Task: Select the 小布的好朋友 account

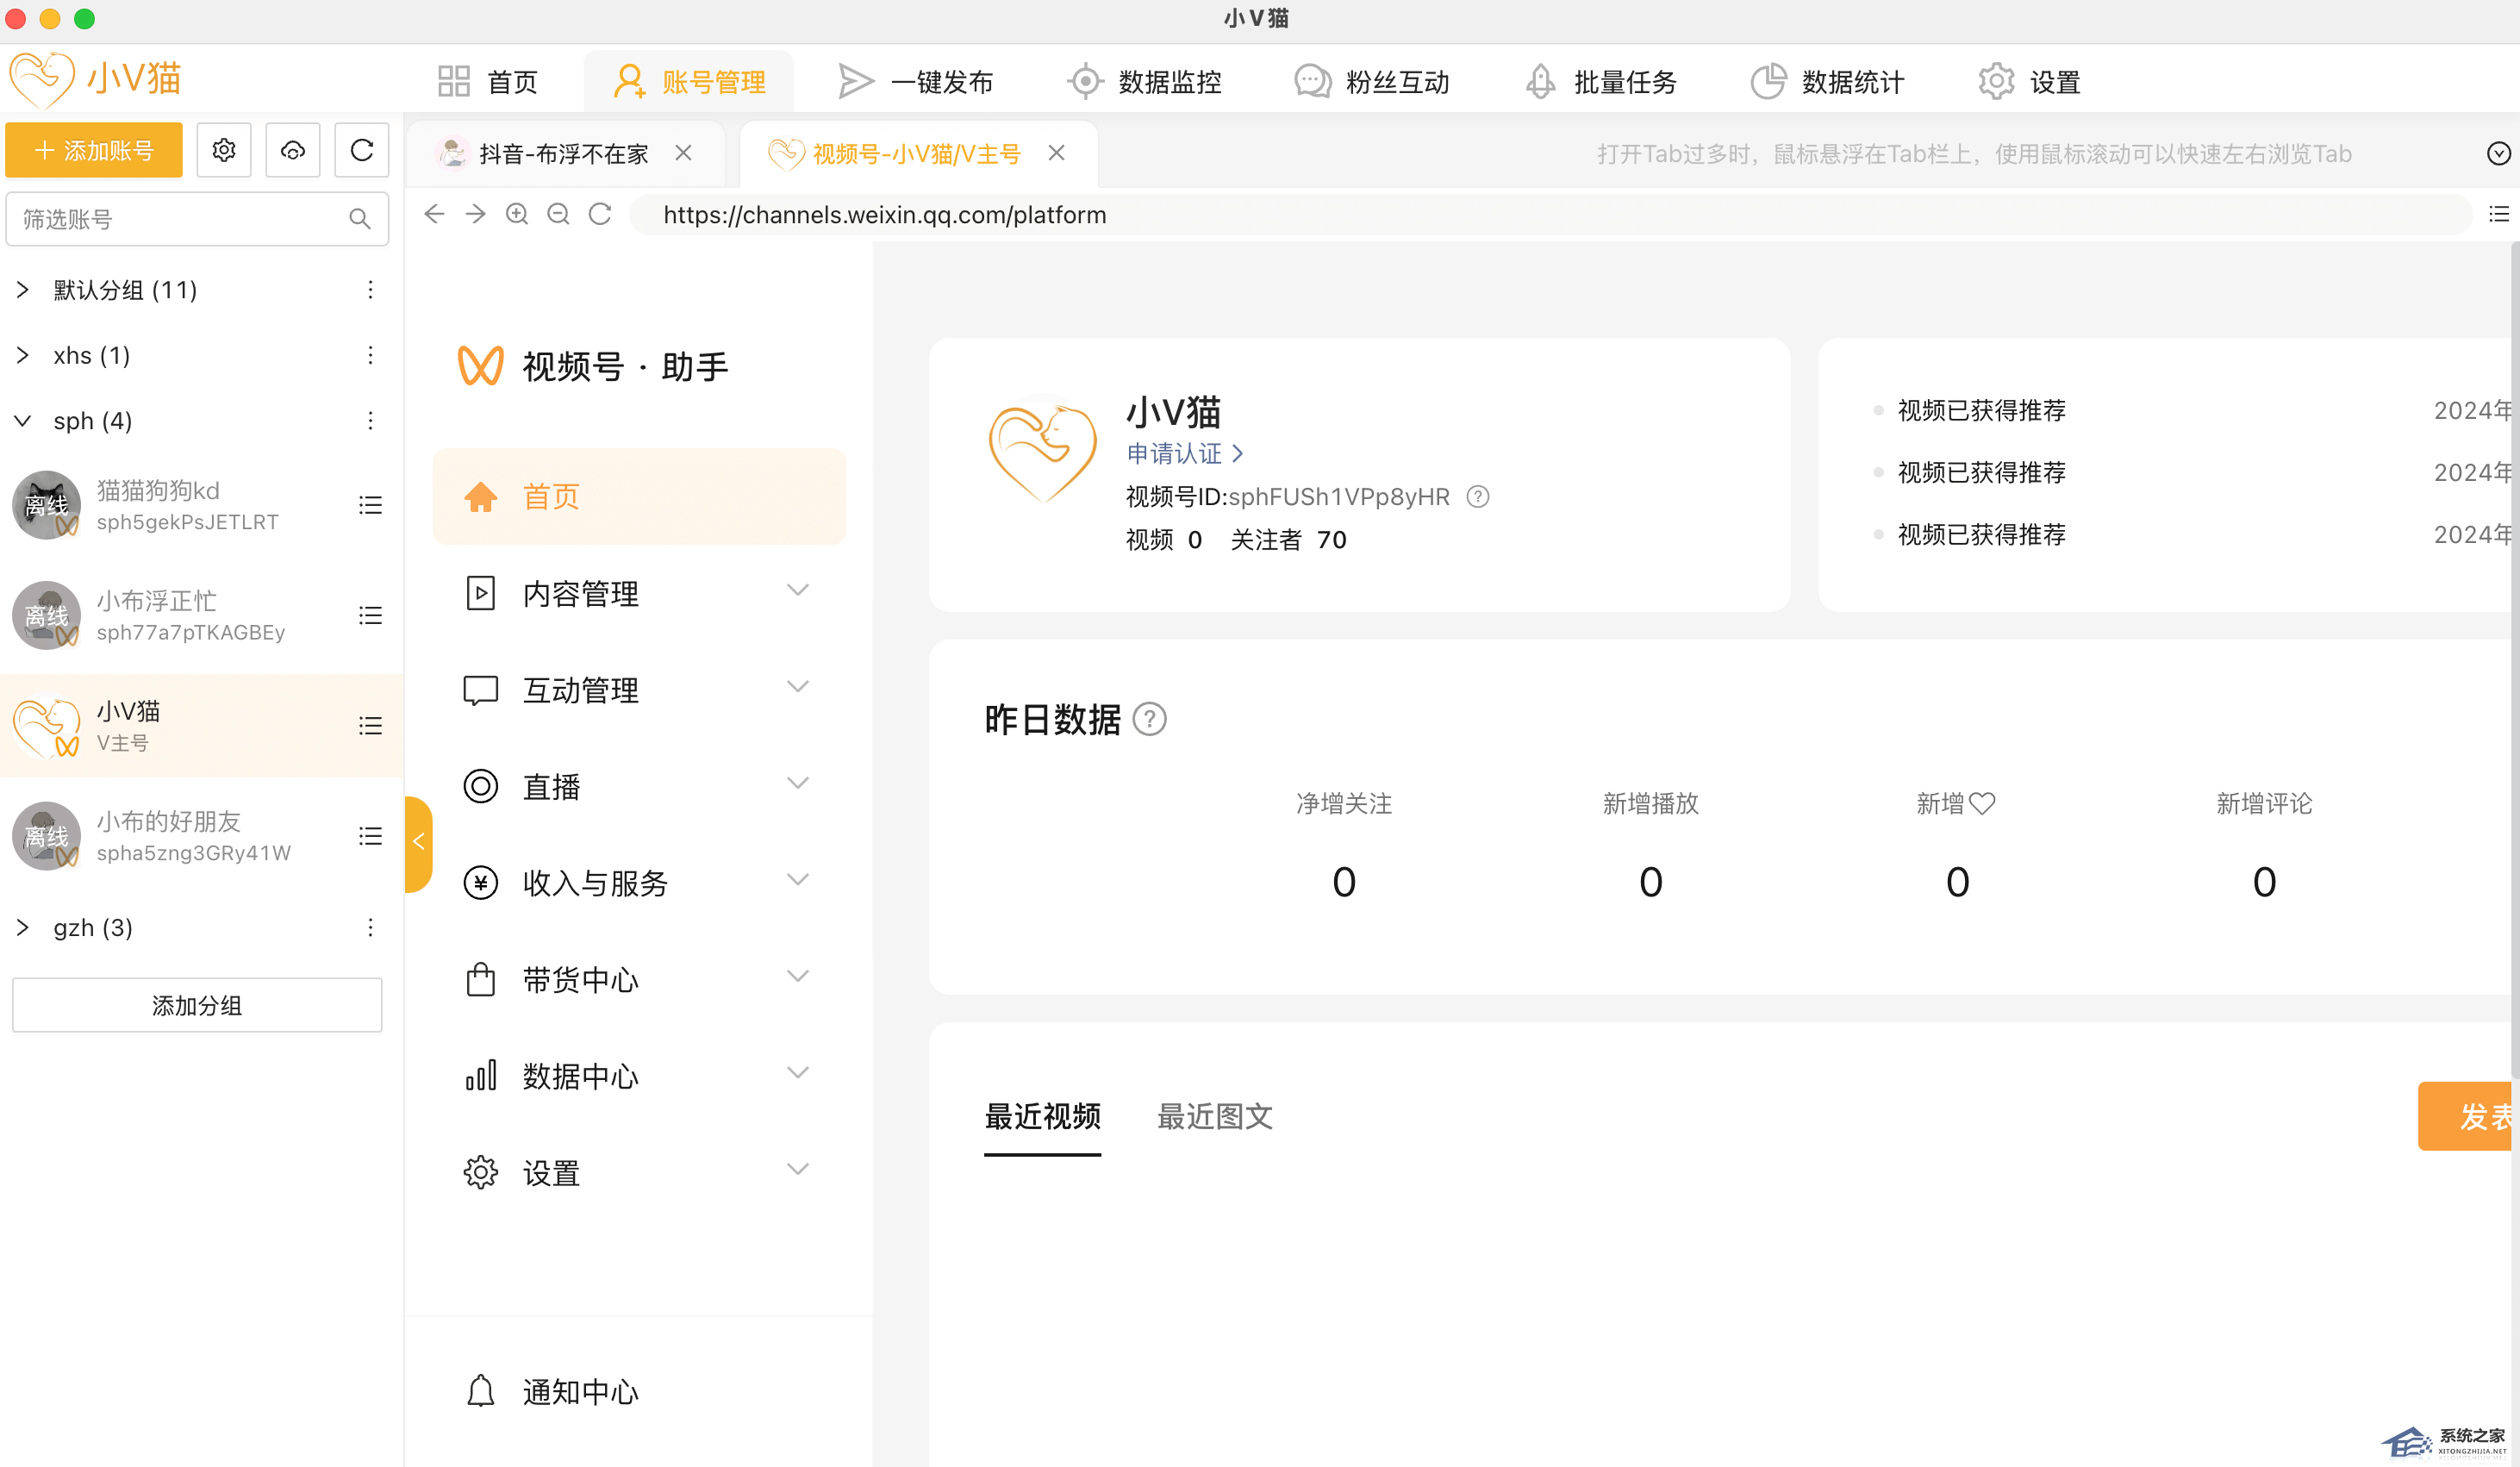Action: pyautogui.click(x=202, y=836)
